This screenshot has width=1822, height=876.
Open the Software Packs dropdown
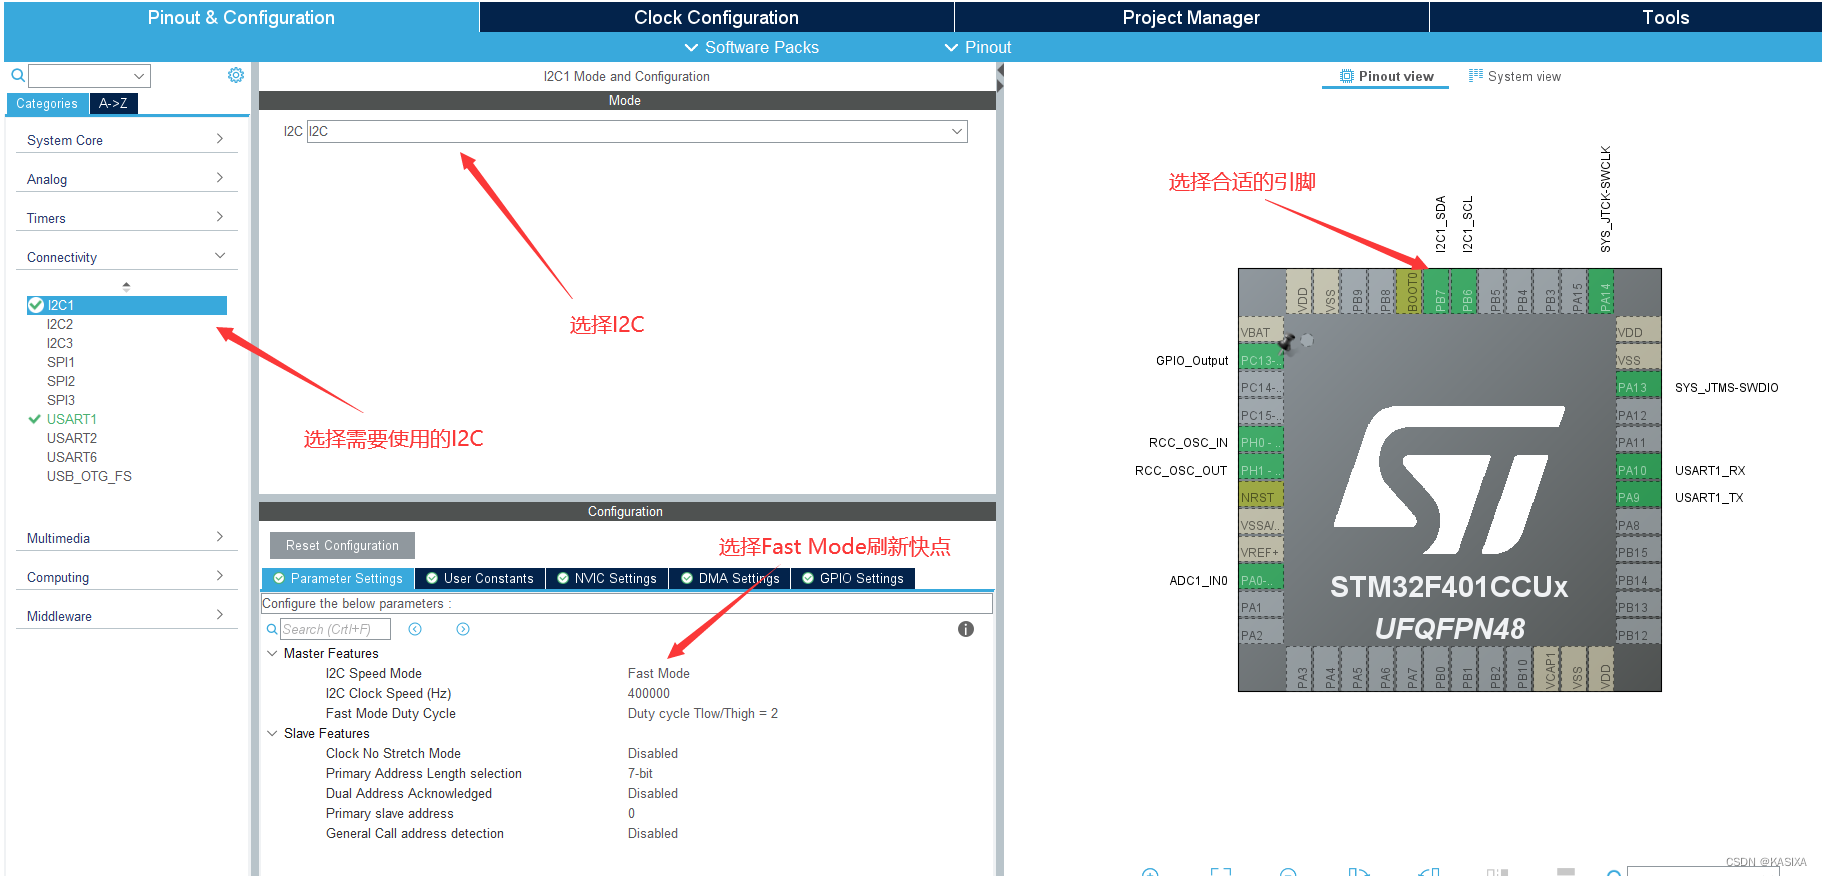(751, 47)
